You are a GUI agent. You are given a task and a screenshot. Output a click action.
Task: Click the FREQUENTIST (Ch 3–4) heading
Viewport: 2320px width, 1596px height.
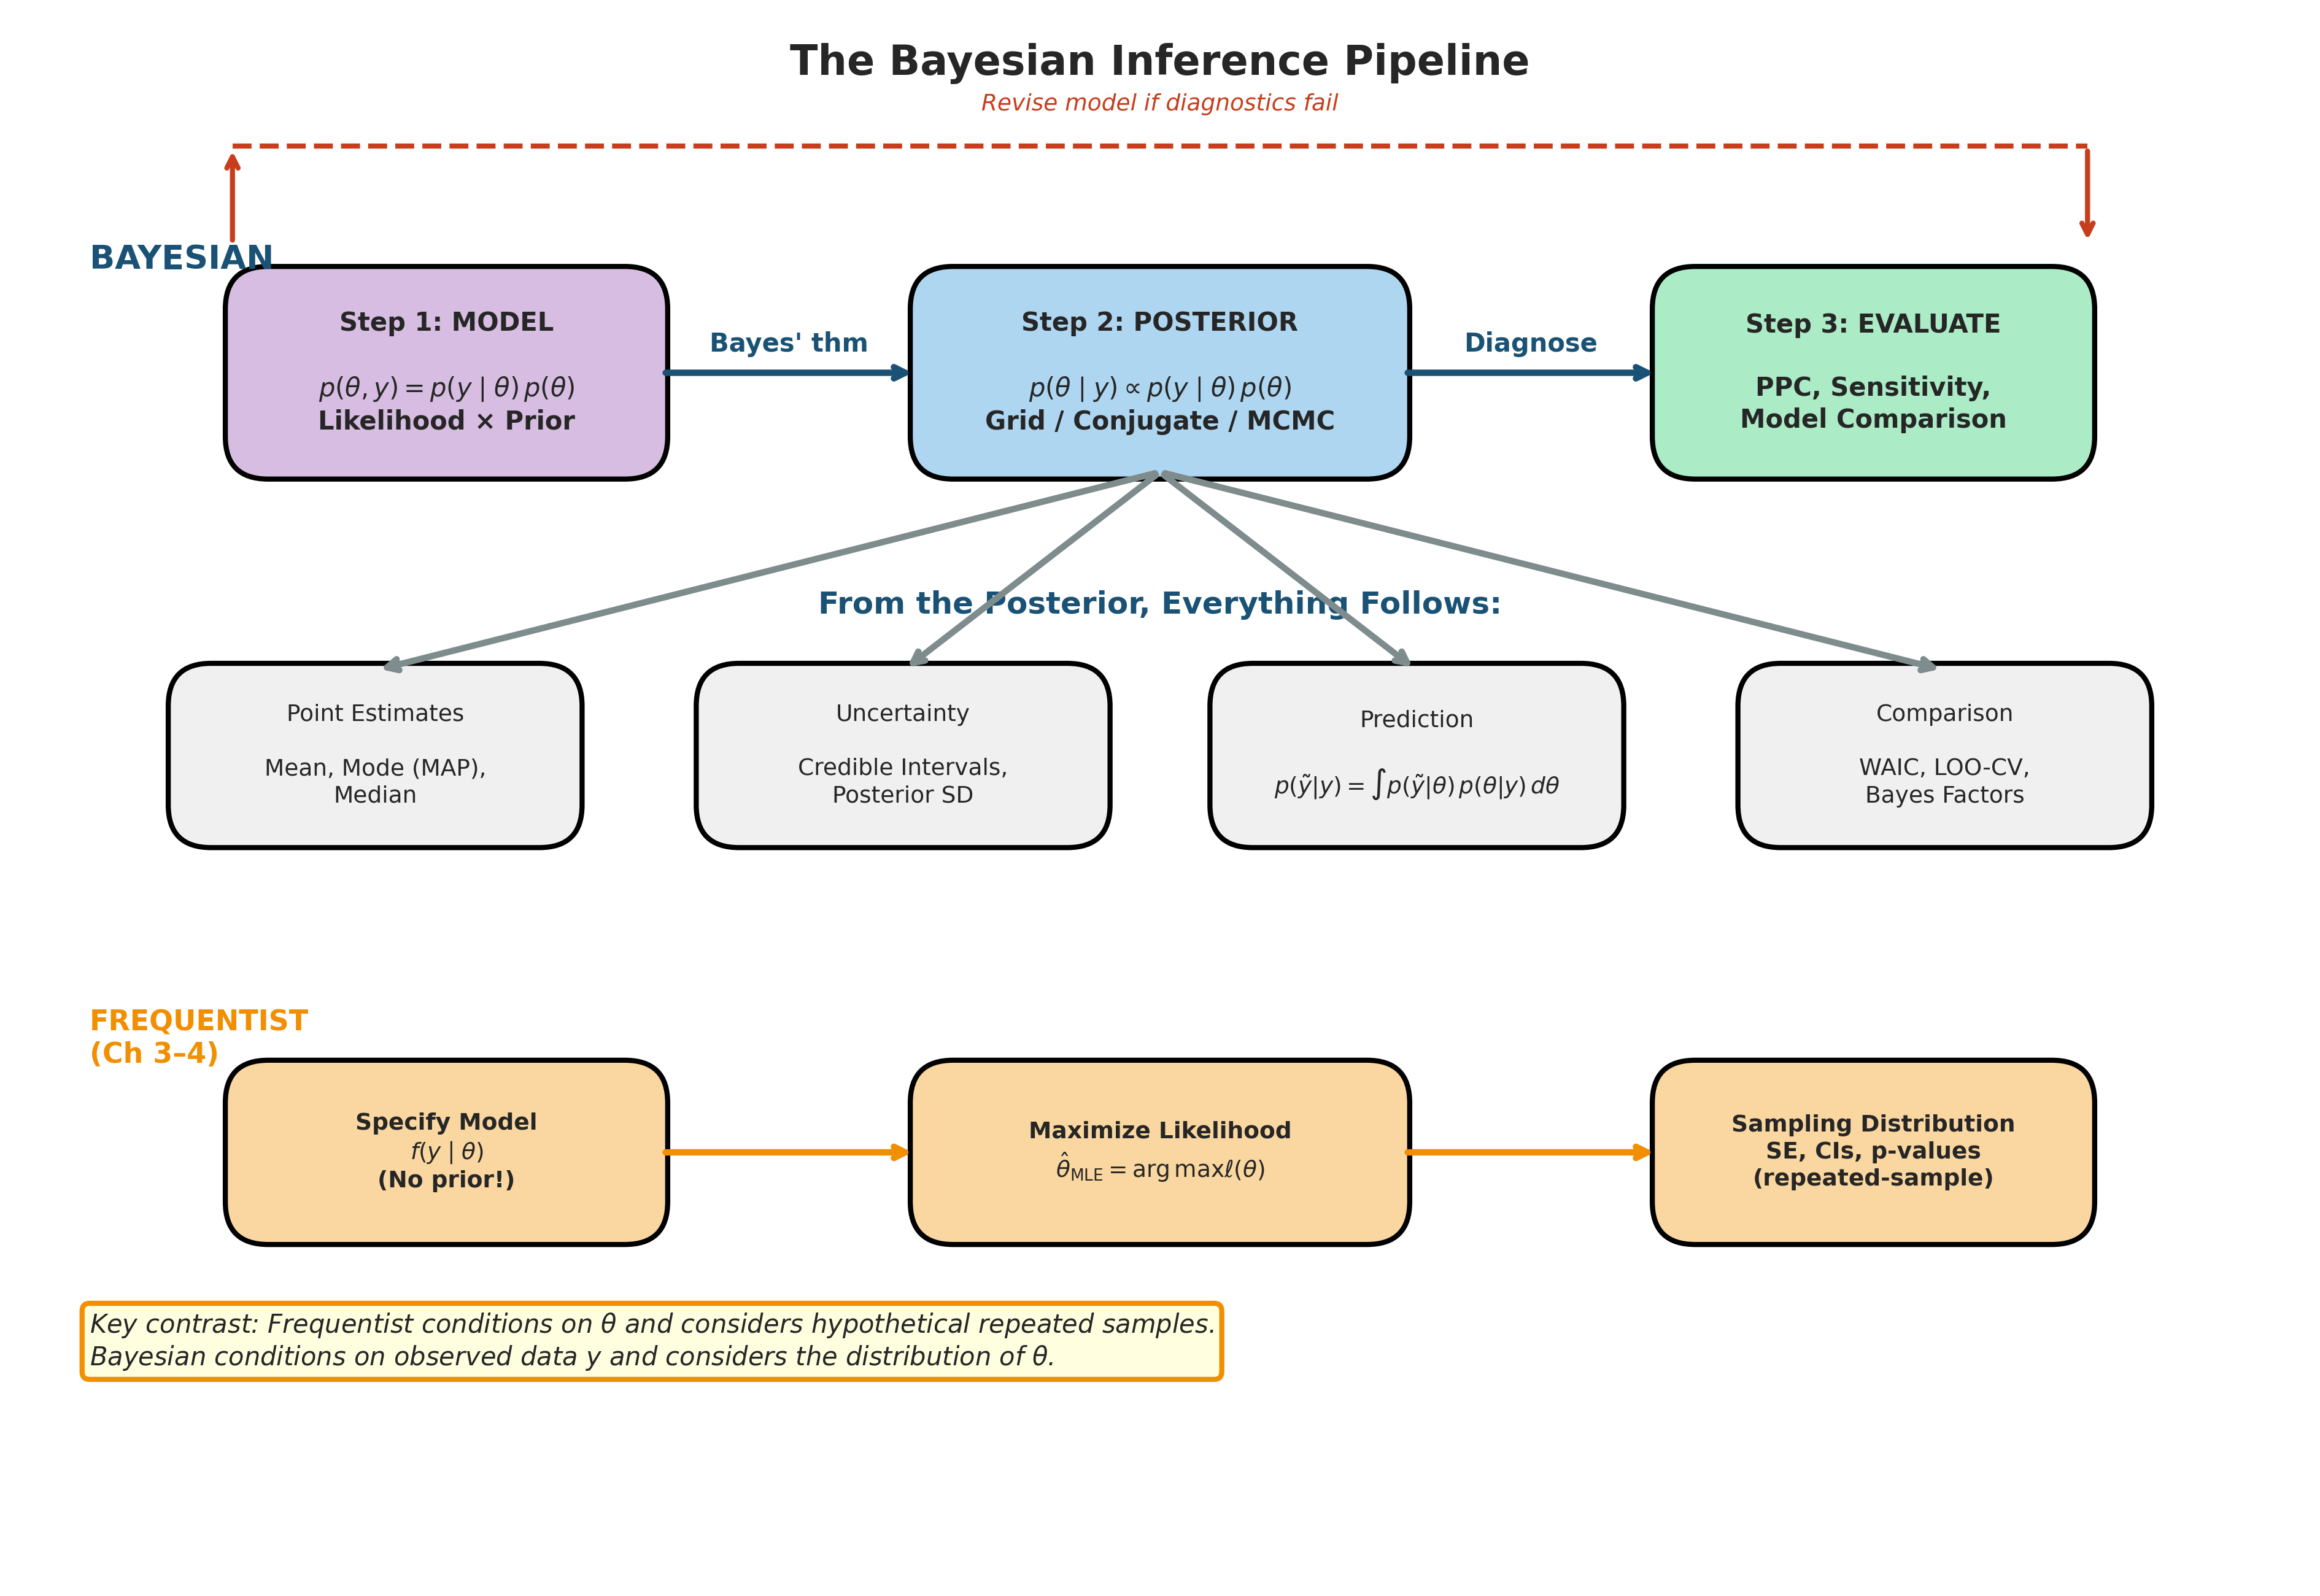pos(198,1036)
